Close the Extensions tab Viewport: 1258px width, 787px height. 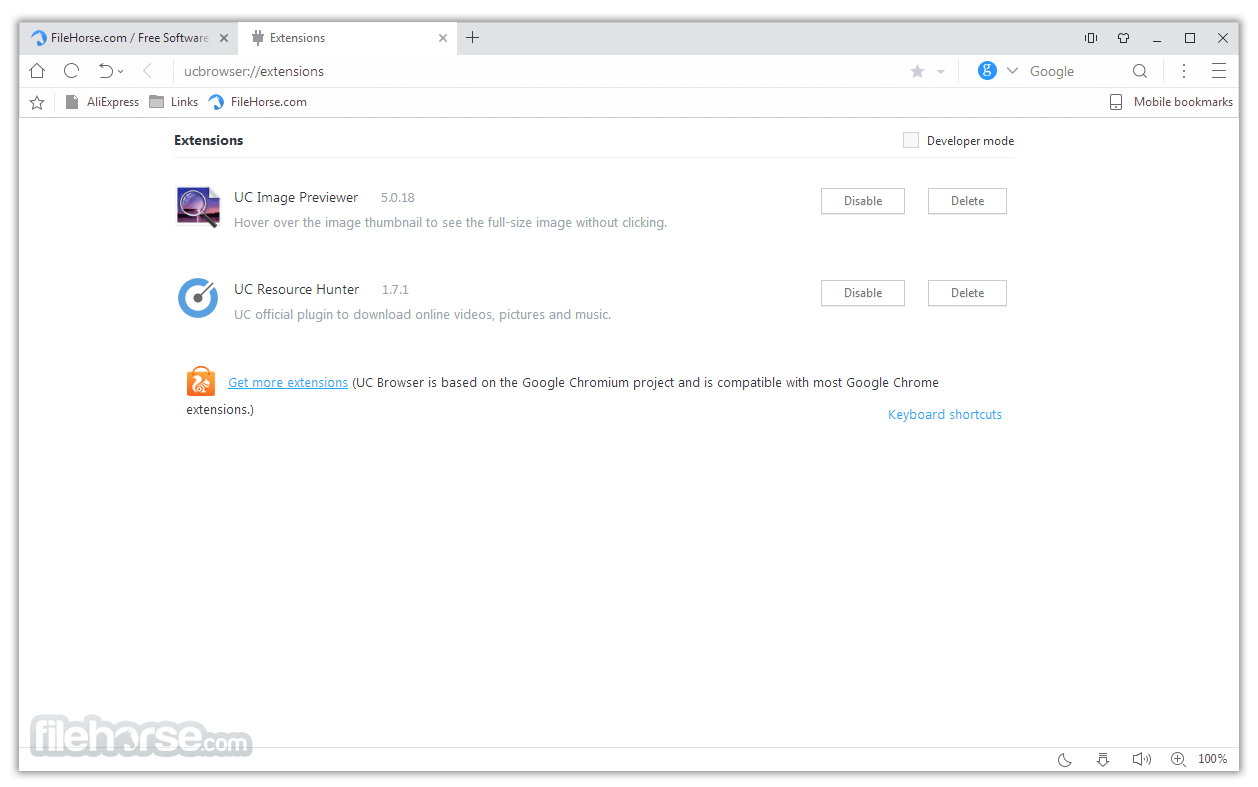(443, 38)
